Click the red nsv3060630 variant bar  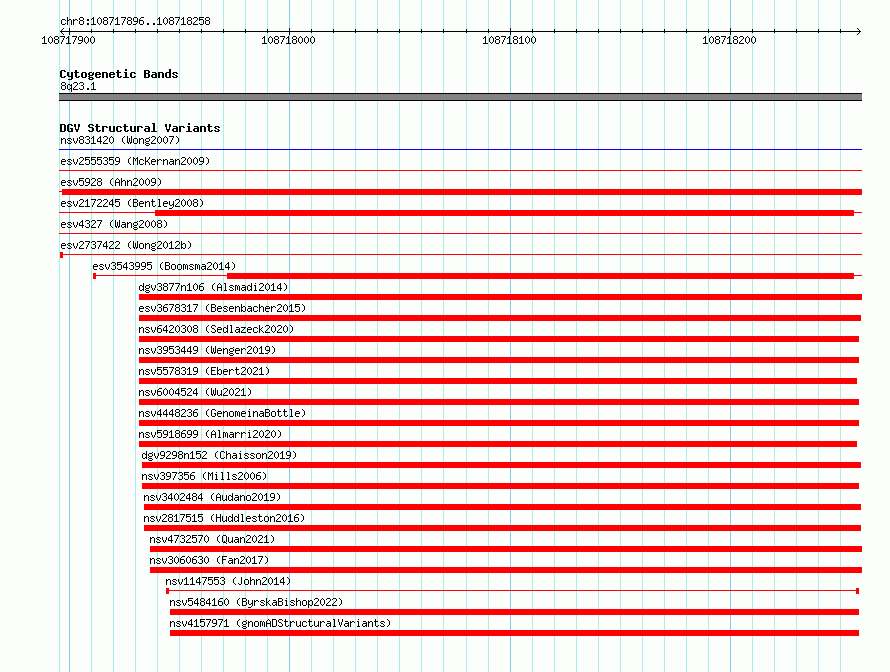pos(506,570)
